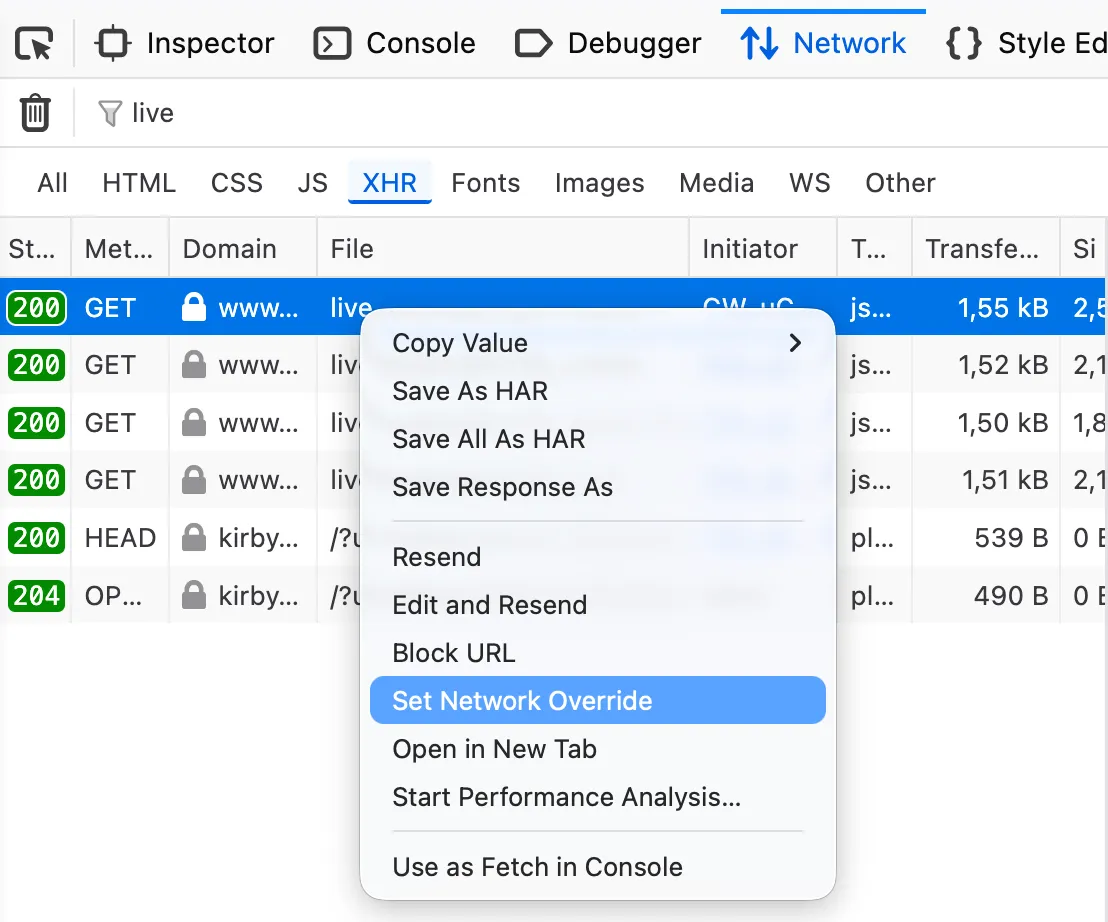
Task: Sort by the Method column header
Action: [x=120, y=249]
